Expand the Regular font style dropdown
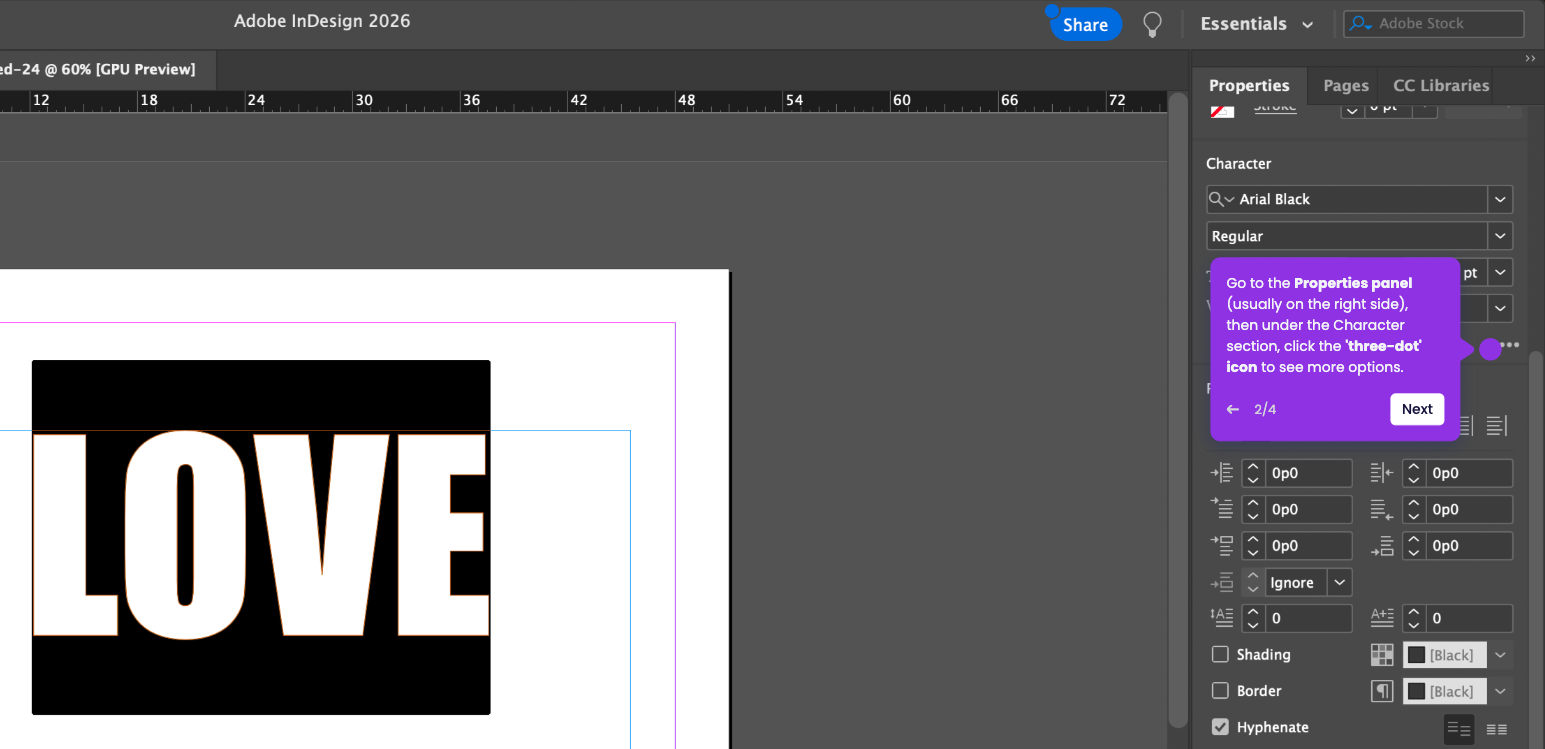The width and height of the screenshot is (1545, 749). (x=1500, y=236)
